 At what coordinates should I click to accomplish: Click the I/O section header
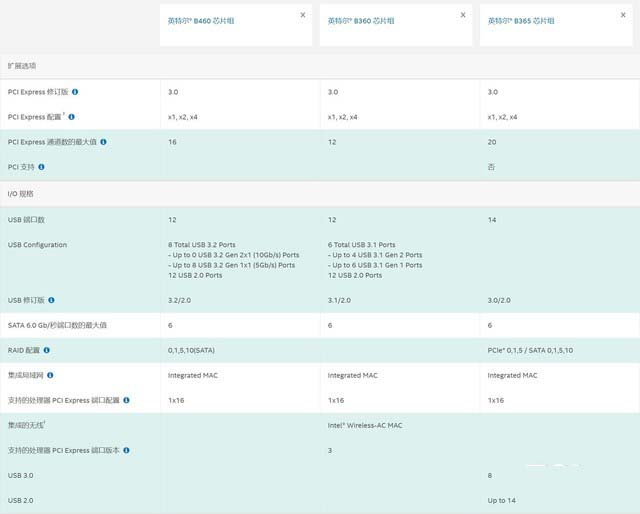(x=20, y=194)
